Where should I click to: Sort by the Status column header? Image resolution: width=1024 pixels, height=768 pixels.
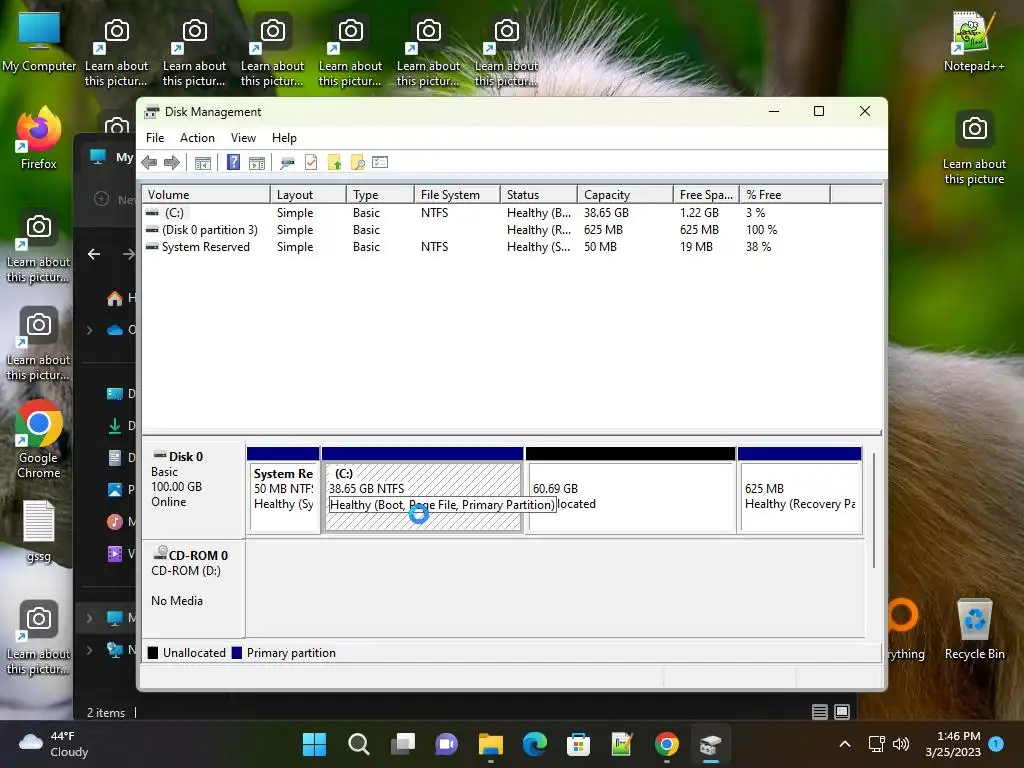539,195
